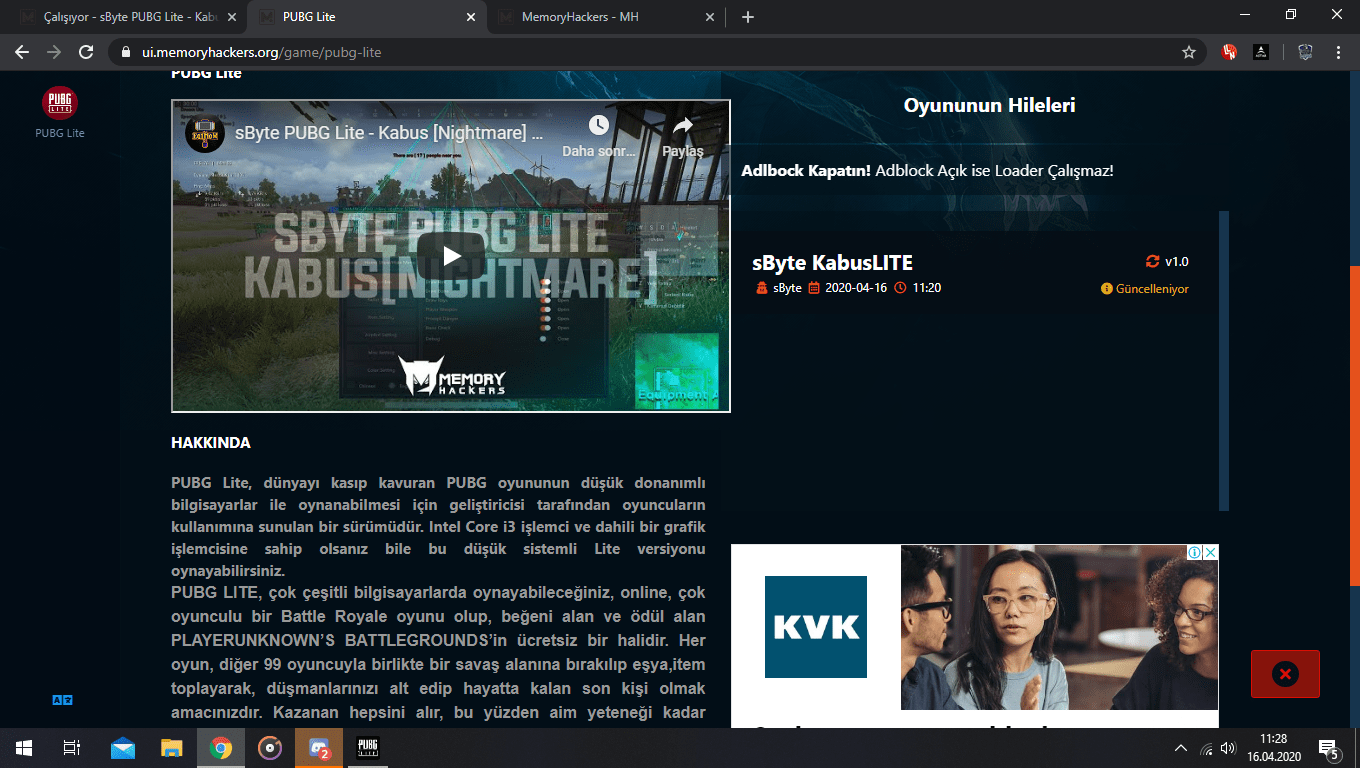1360x768 pixels.
Task: Close the MemoryHackers - MH tab
Action: point(710,17)
